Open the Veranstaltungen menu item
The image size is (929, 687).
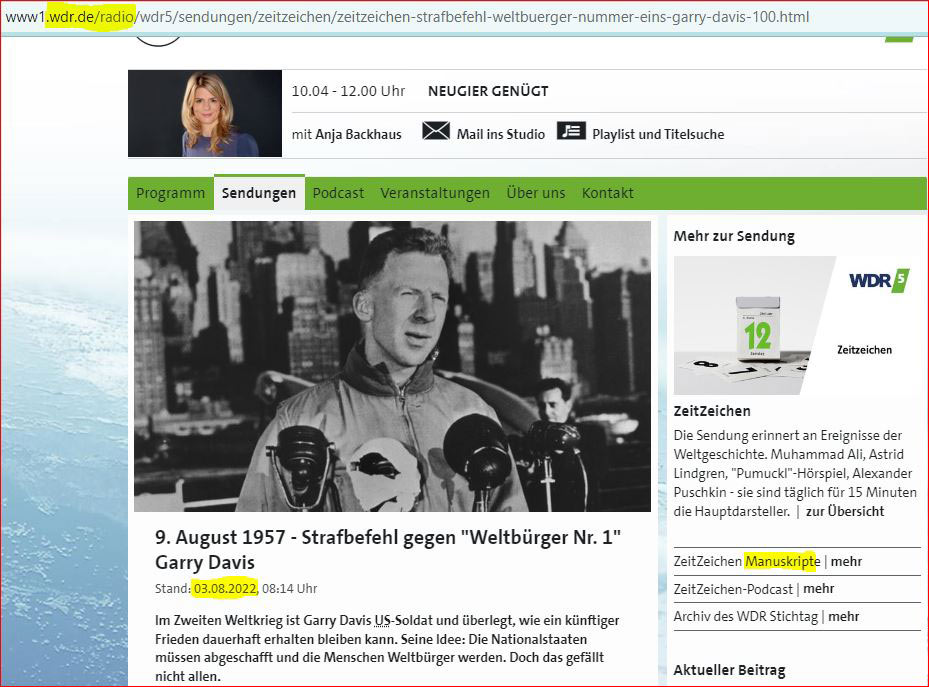pyautogui.click(x=435, y=193)
